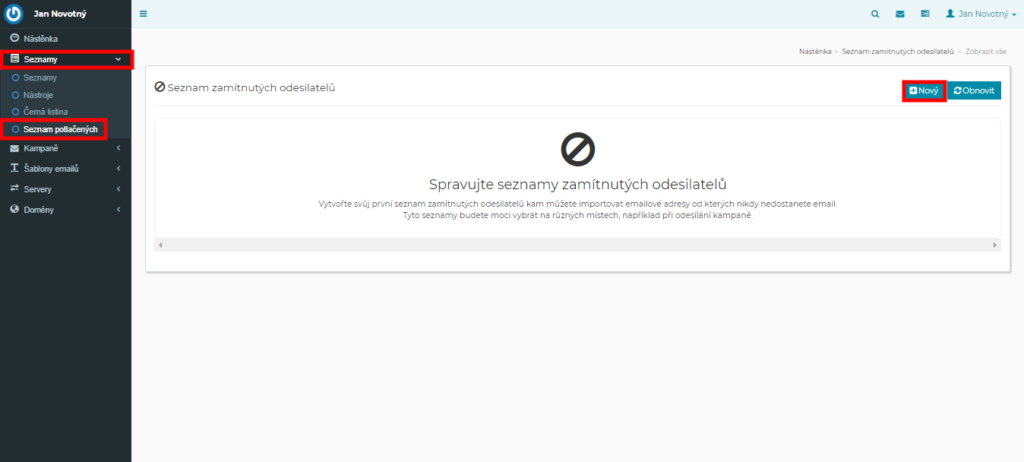
Task: Click the Servery arrows icon in the sidebar
Action: click(14, 188)
